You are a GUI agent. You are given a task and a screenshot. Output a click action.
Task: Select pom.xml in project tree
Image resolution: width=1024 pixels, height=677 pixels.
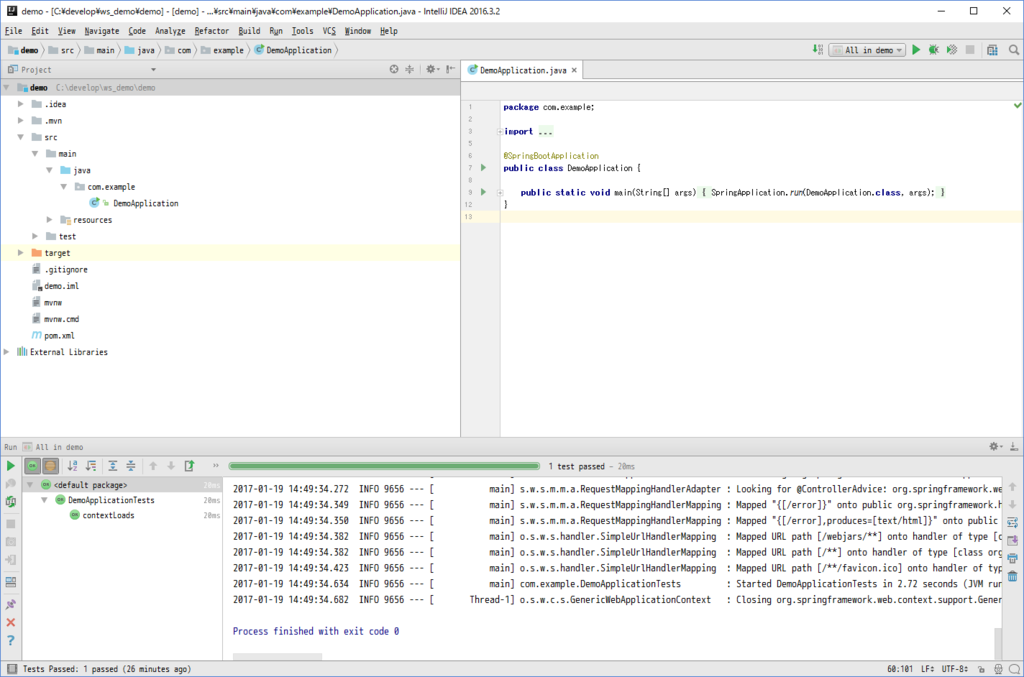click(59, 336)
